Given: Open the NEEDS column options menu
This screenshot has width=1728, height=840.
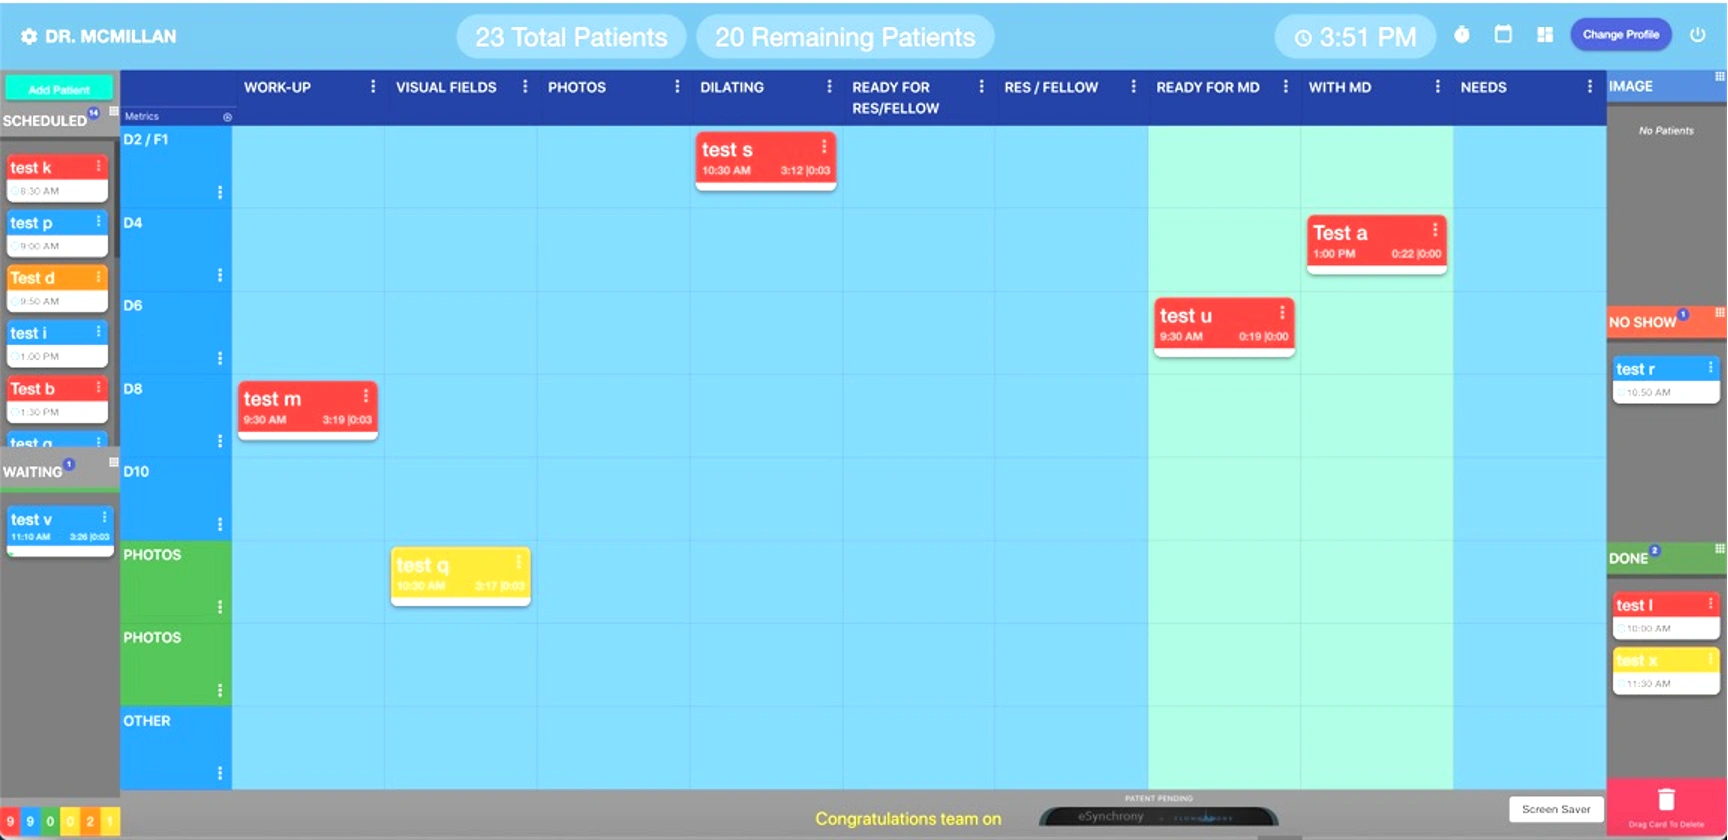Looking at the screenshot, I should [1590, 87].
